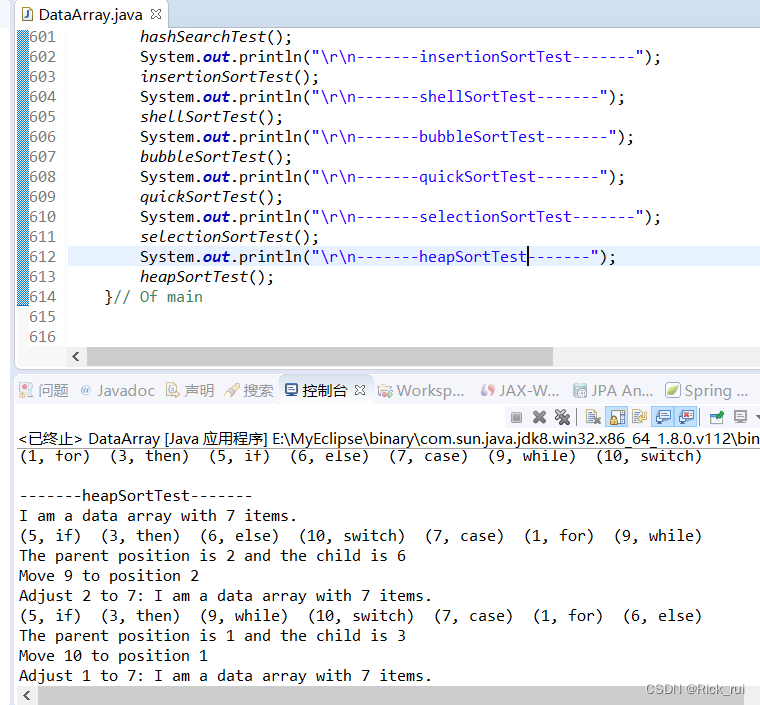Expand the console selection dropdown arrow
The height and width of the screenshot is (705, 760).
pyautogui.click(x=757, y=417)
